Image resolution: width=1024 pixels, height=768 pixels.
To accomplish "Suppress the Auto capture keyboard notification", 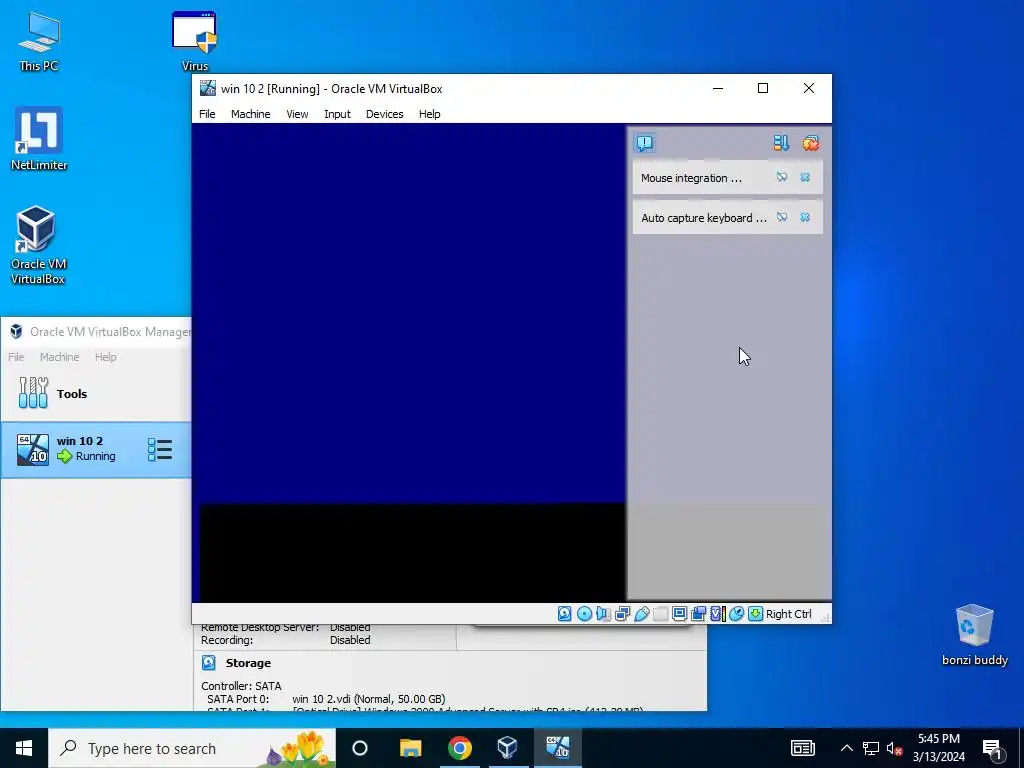I will click(x=782, y=217).
